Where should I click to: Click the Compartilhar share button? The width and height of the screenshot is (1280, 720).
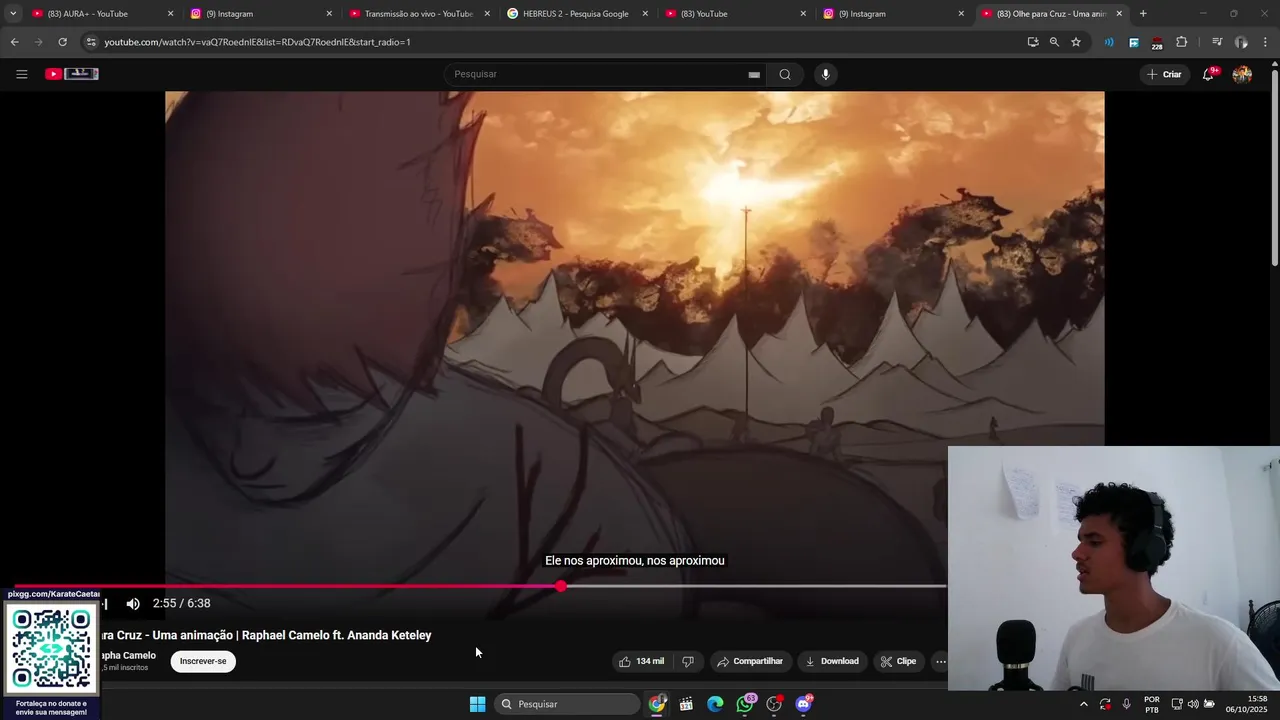750,661
